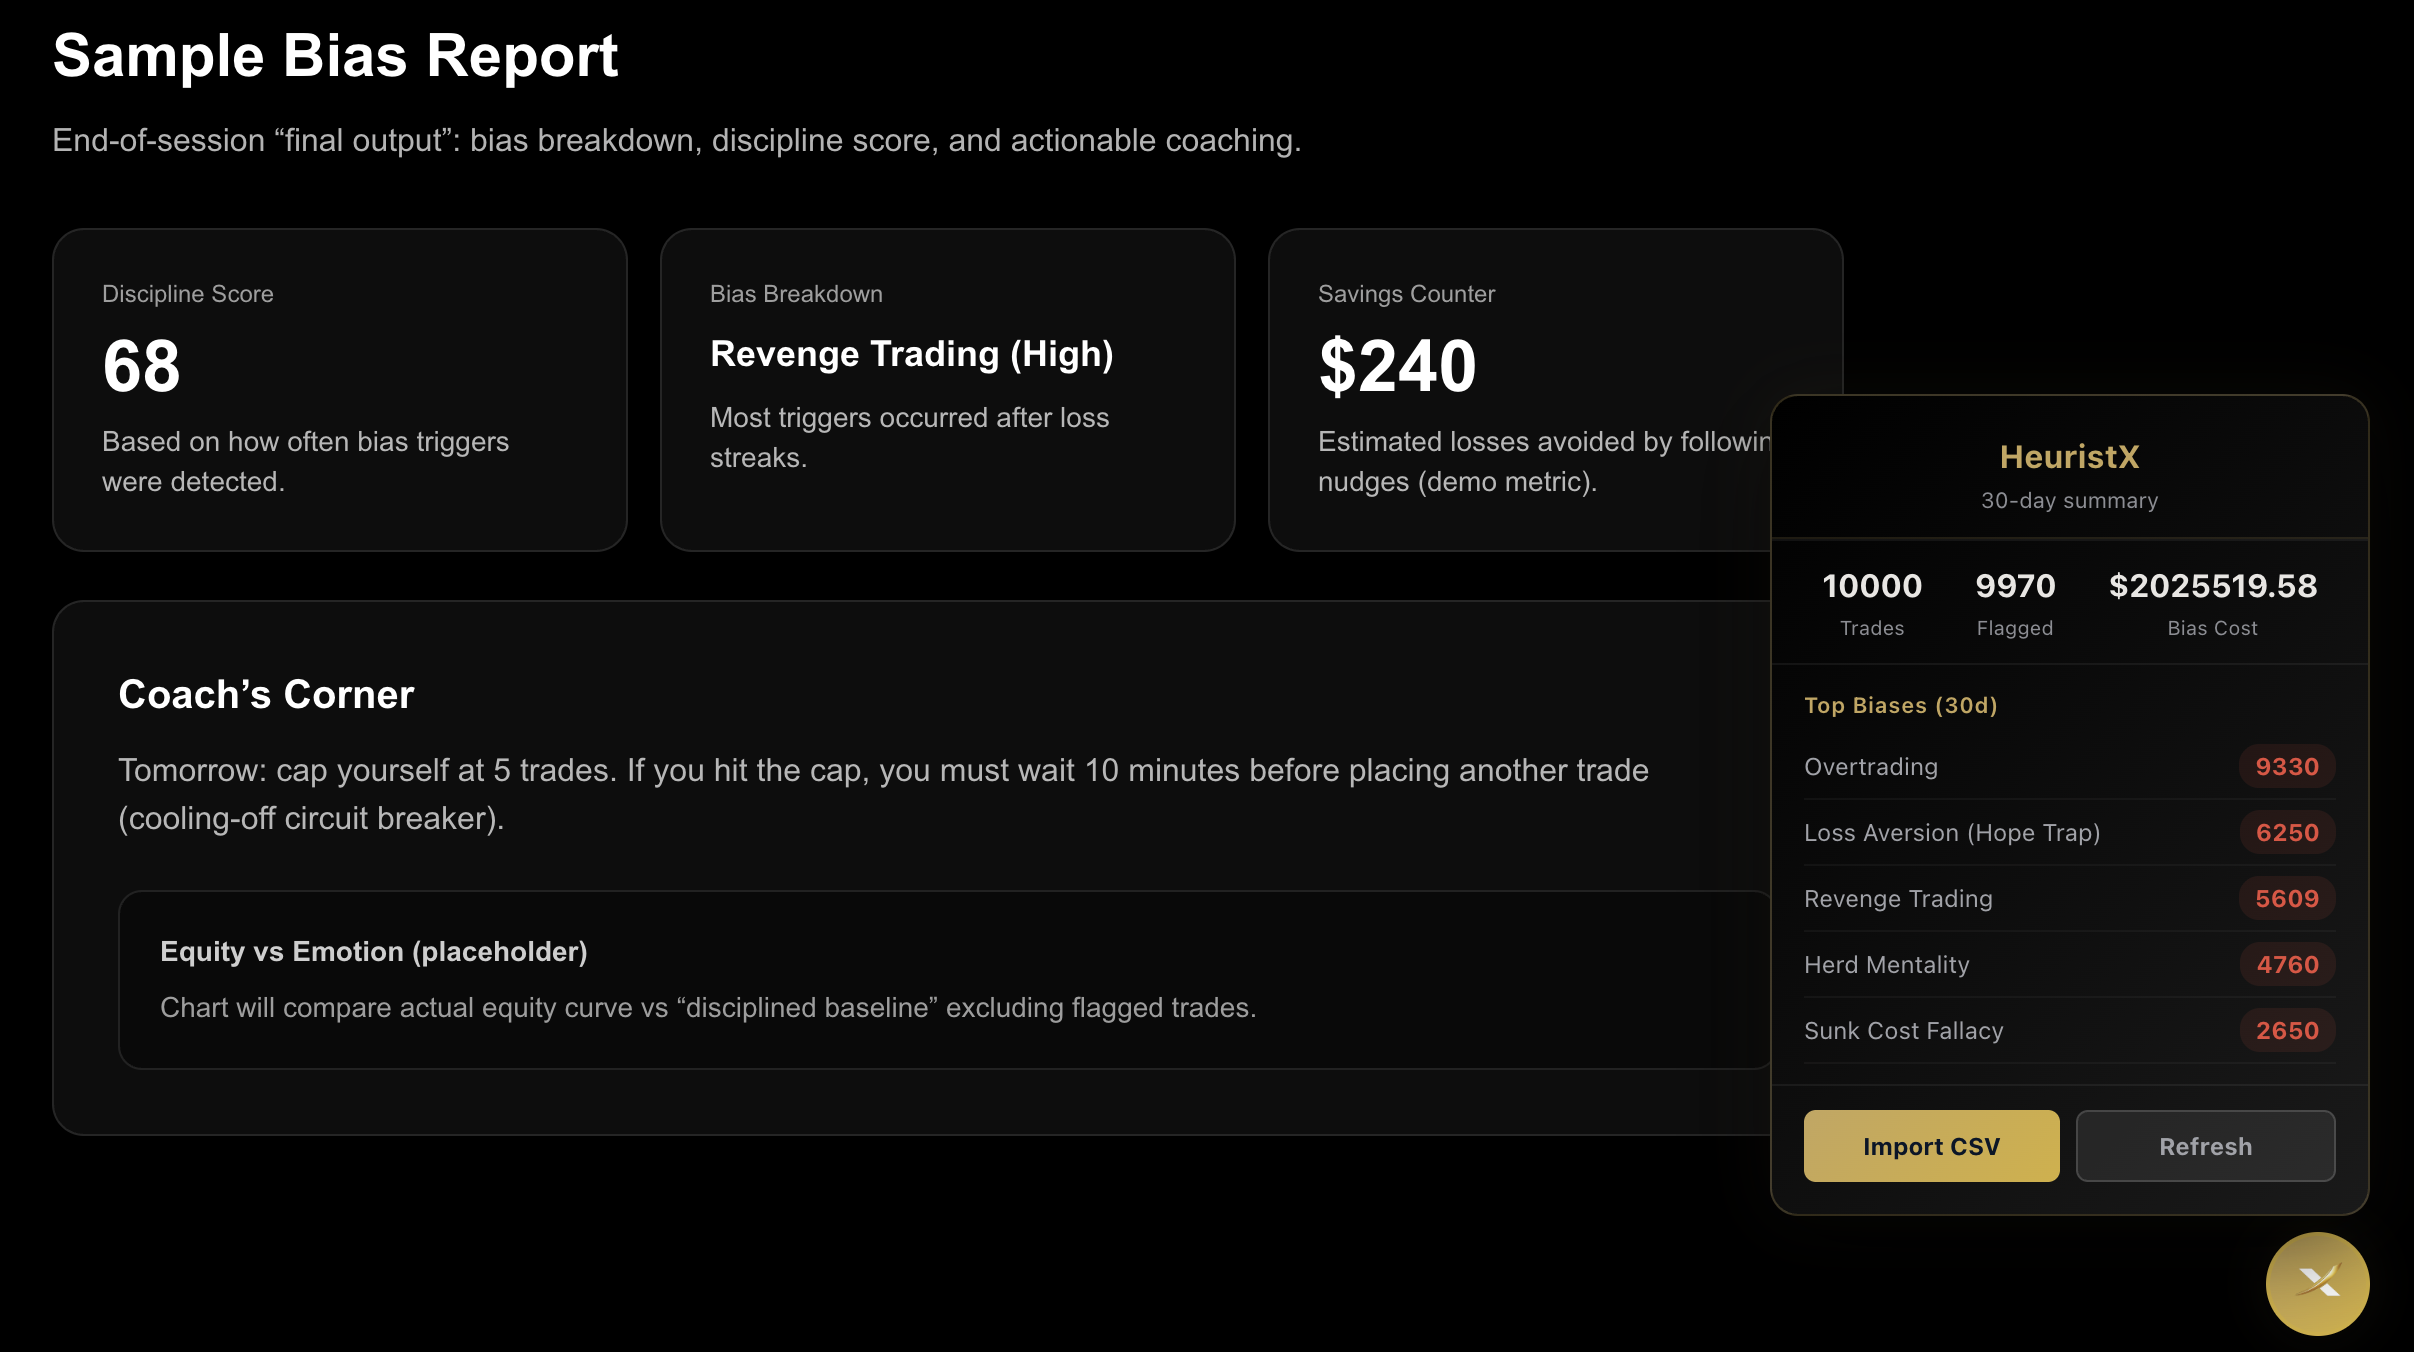2414x1352 pixels.
Task: Click the 9330 Overtrading count badge
Action: tap(2286, 767)
